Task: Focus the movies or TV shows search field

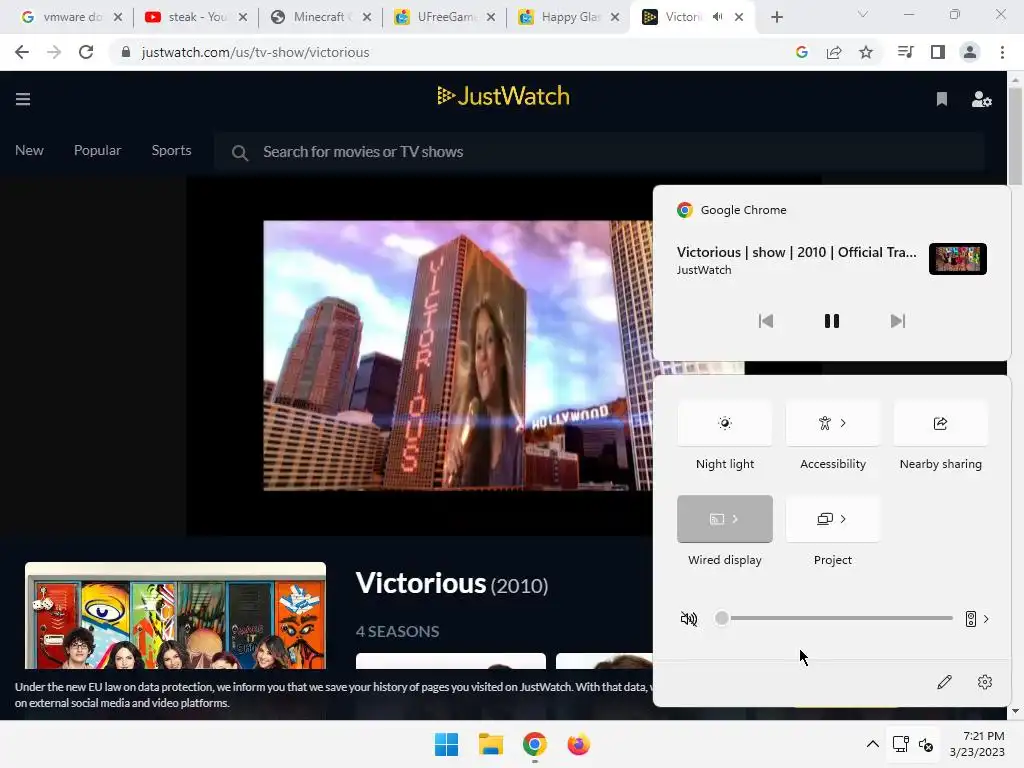Action: coord(599,152)
